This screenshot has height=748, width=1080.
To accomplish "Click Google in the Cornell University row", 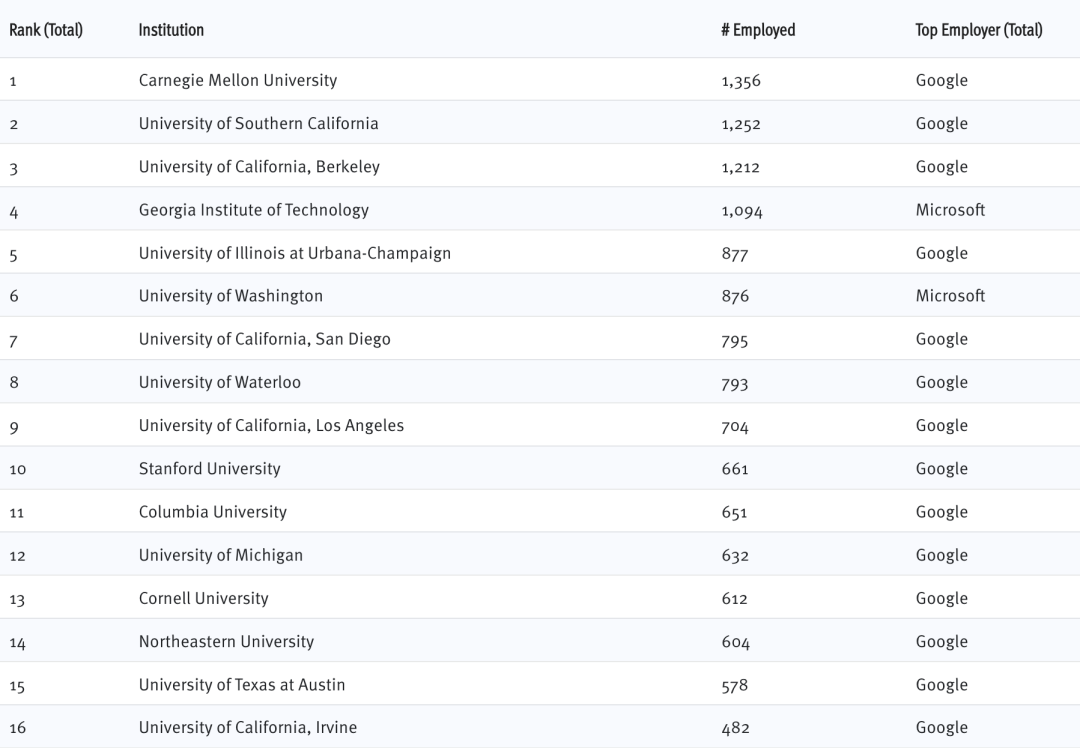I will (x=942, y=599).
